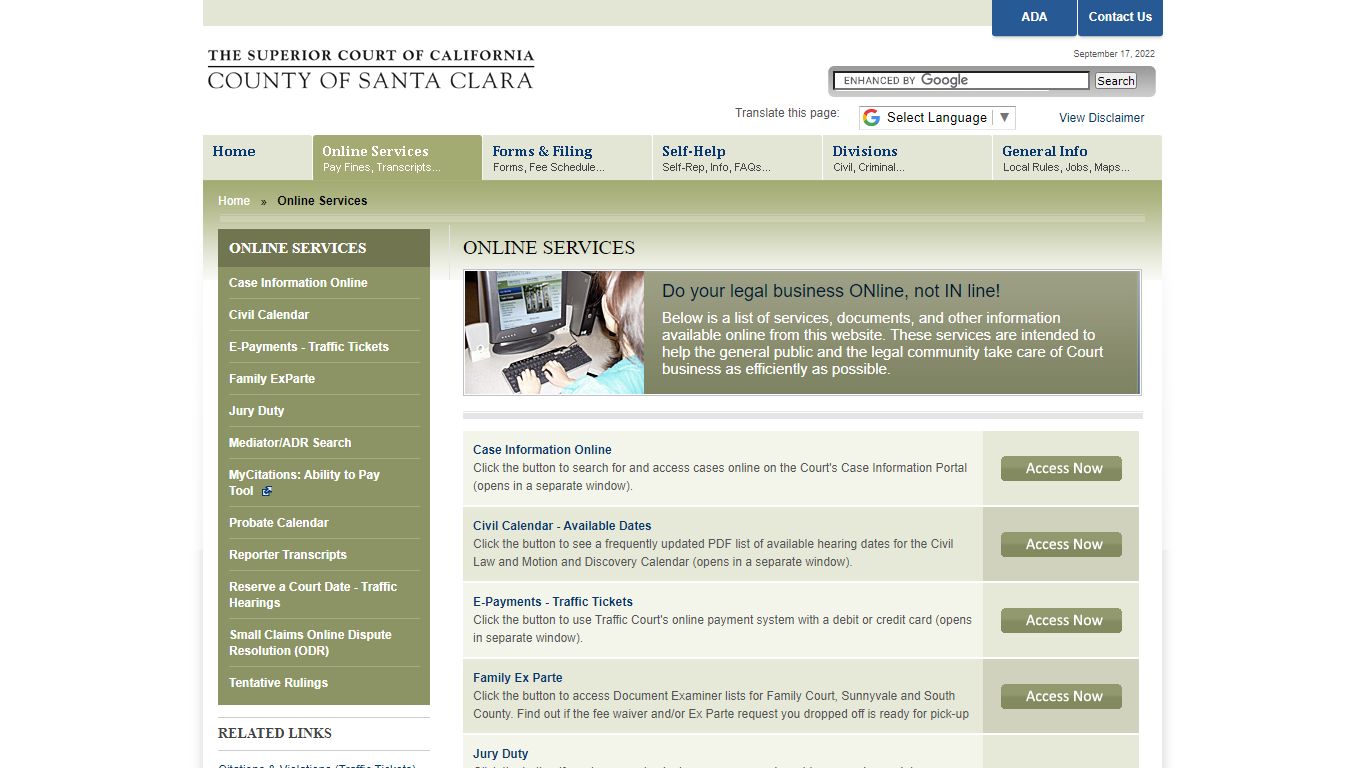The width and height of the screenshot is (1366, 768).
Task: Open the General Info navigation tab
Action: (x=1077, y=158)
